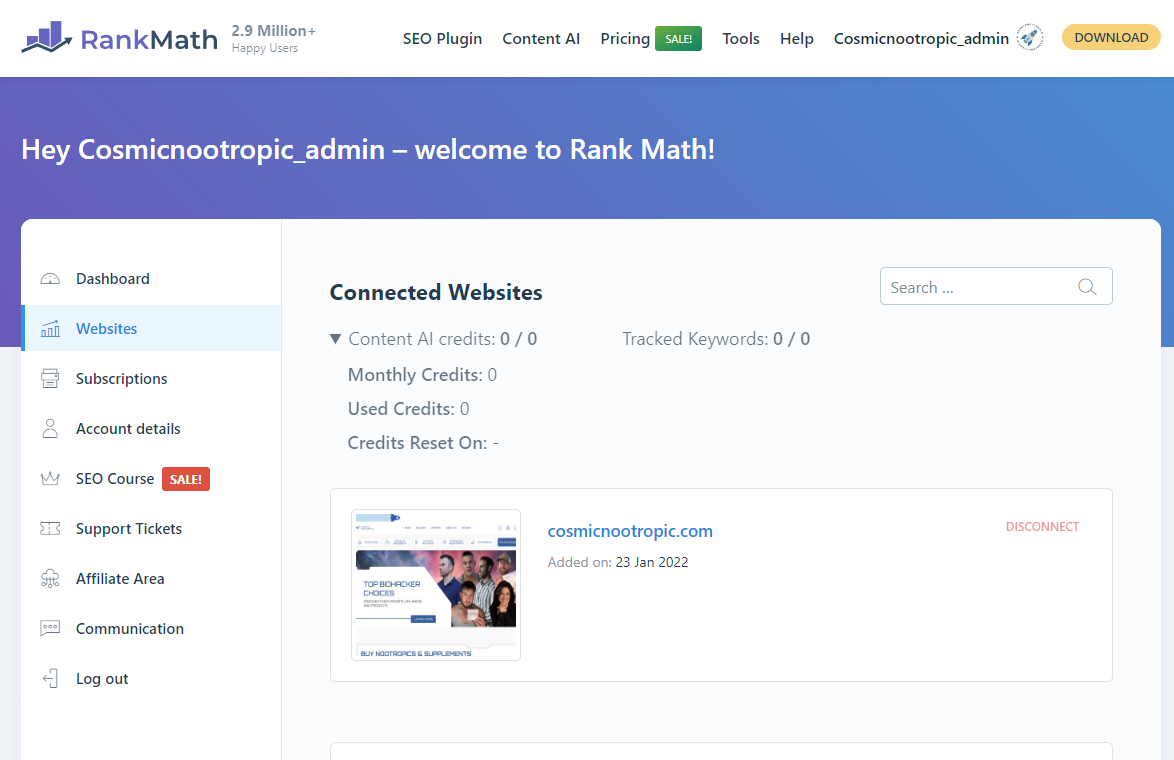Click the Subscriptions printer icon

[x=50, y=378]
